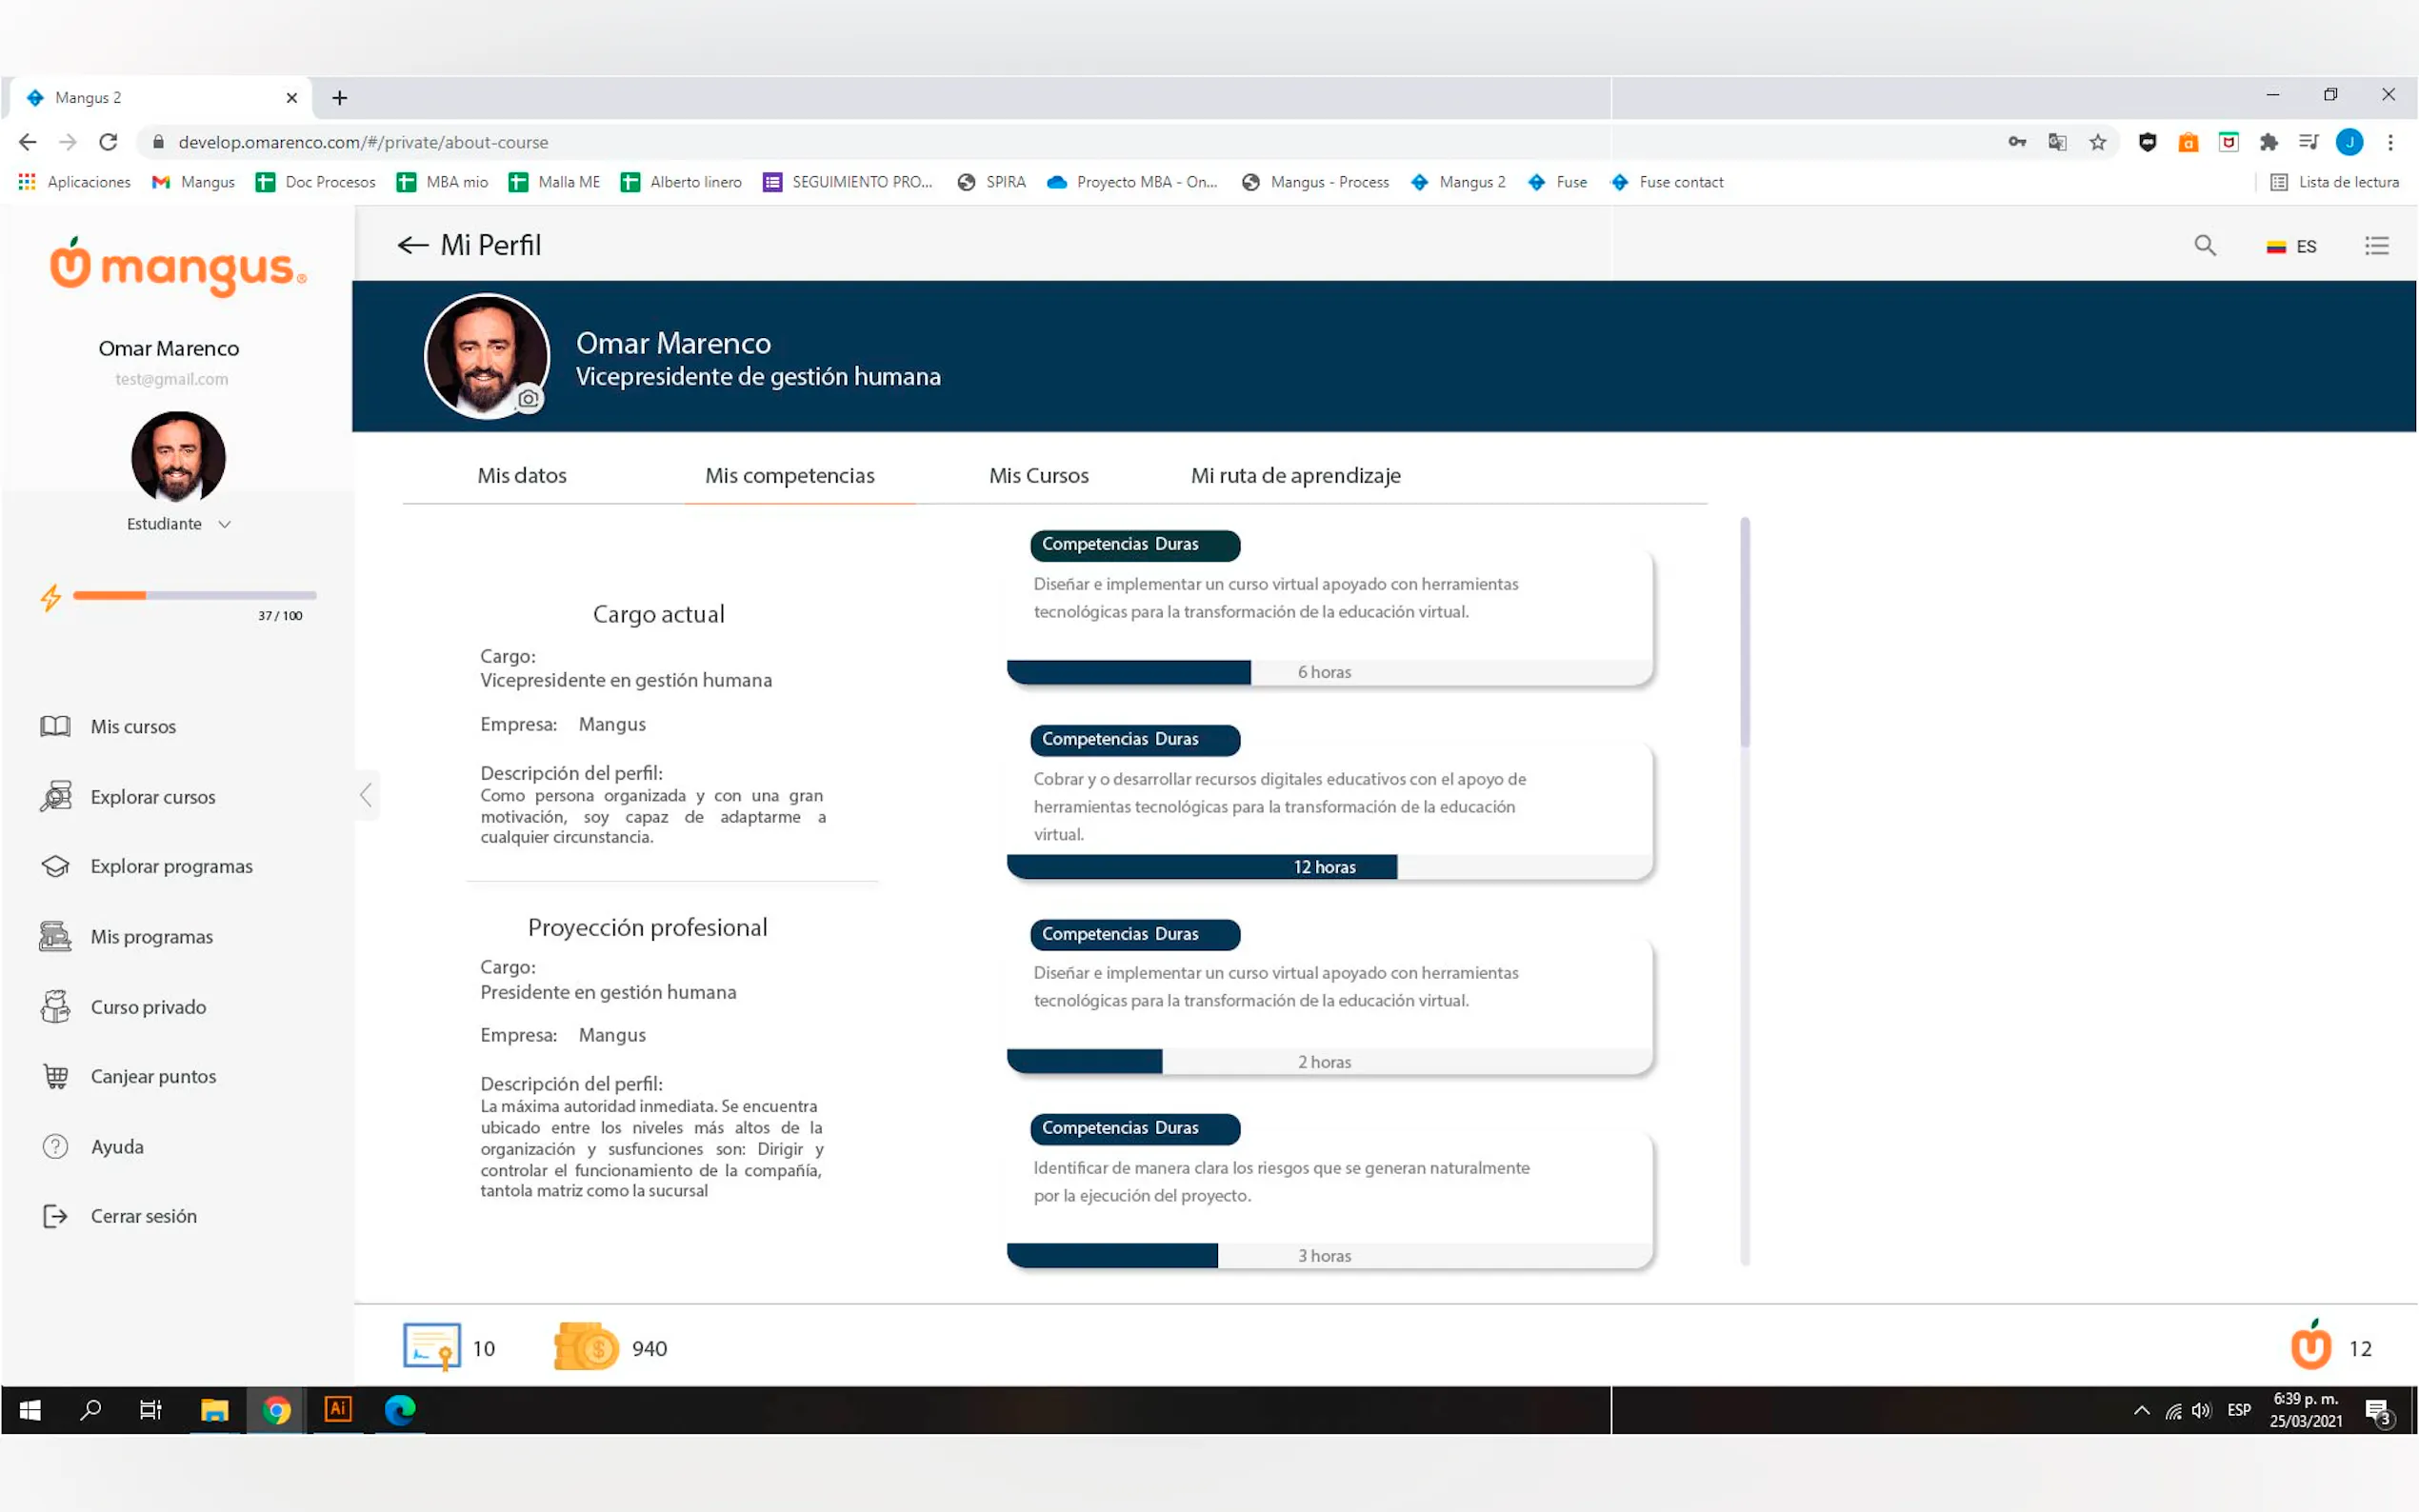Image resolution: width=2419 pixels, height=1512 pixels.
Task: Open Canjear puntos cart icon
Action: pos(56,1077)
